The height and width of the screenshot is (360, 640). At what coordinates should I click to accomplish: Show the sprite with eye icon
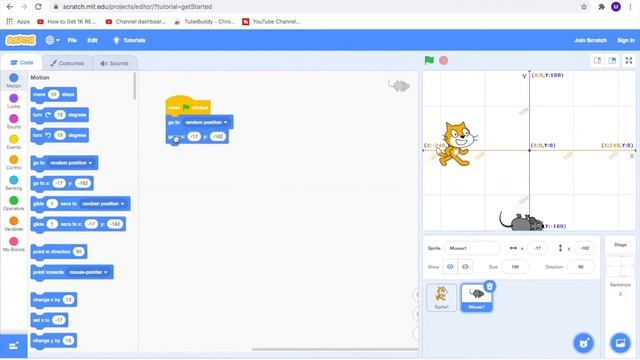(x=450, y=267)
